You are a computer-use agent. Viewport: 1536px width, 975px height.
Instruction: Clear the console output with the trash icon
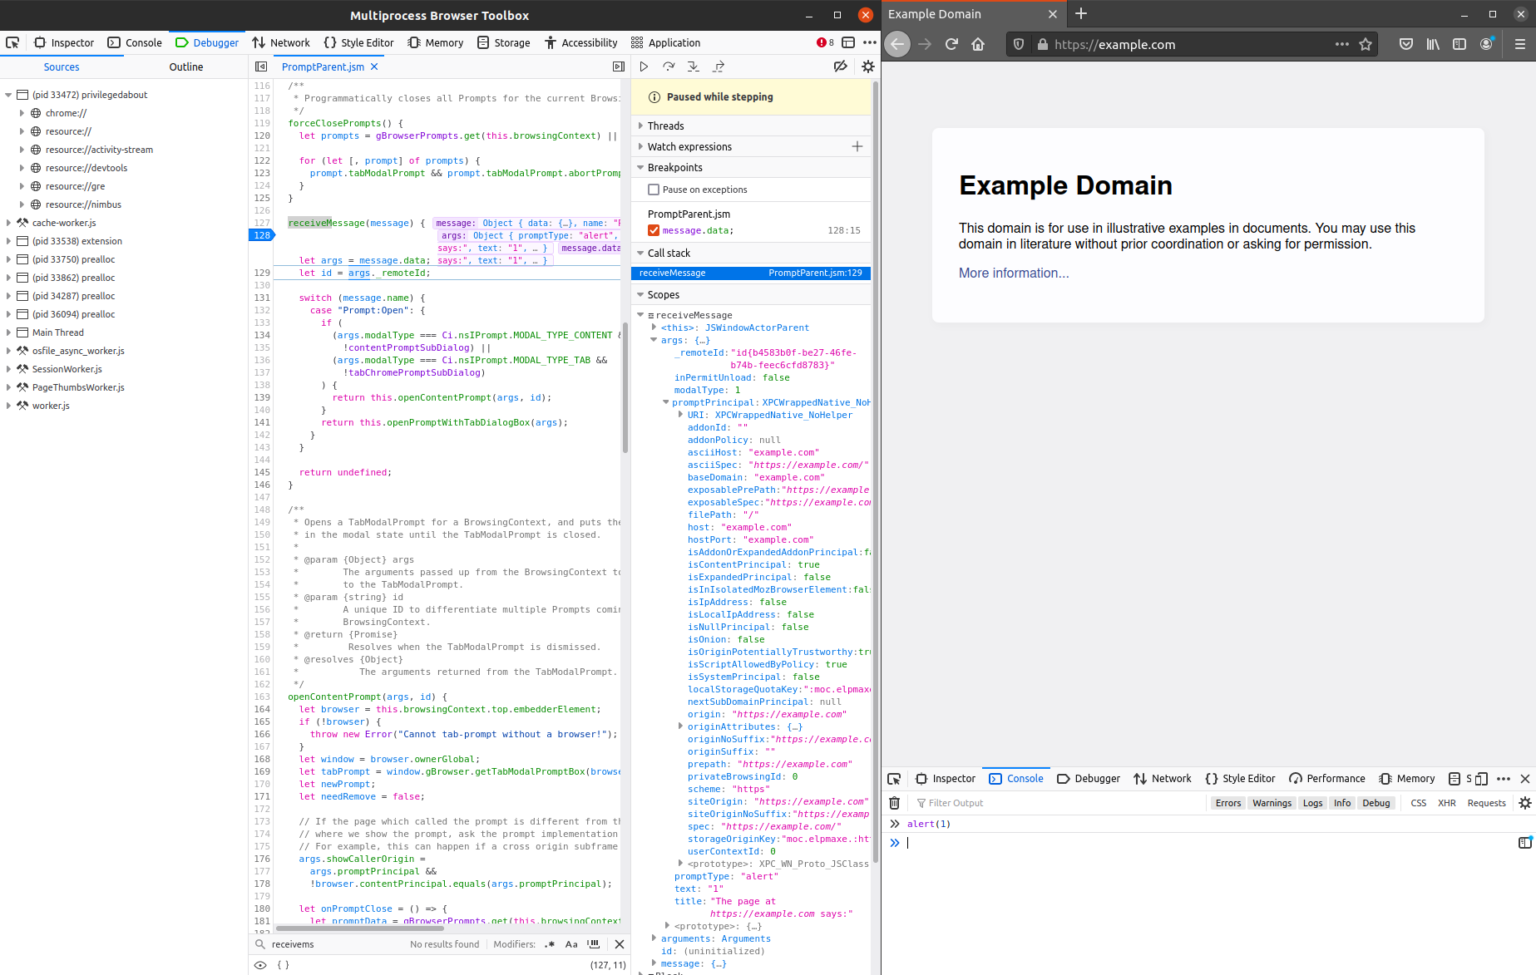tap(894, 802)
